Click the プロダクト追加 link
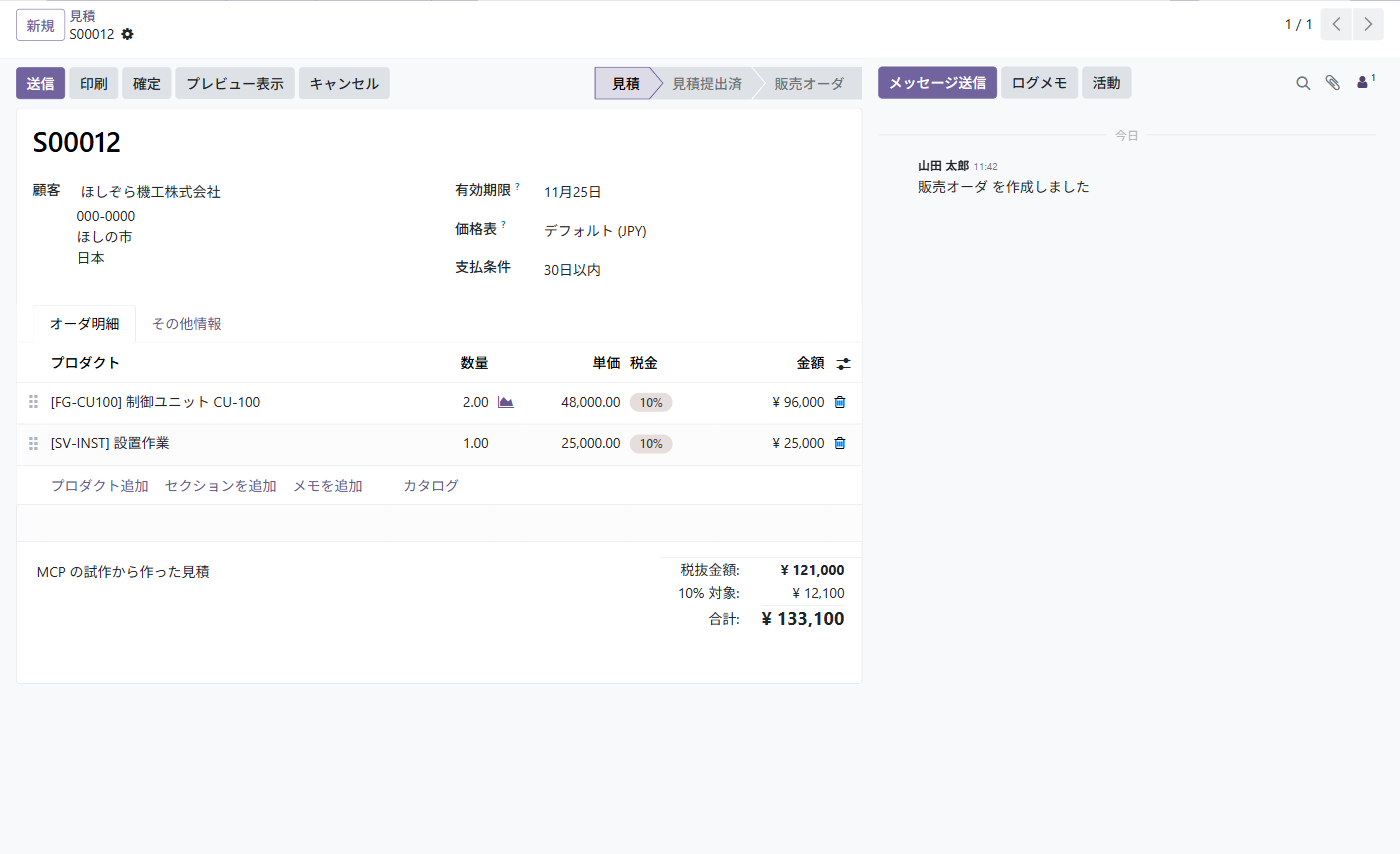Image resolution: width=1400 pixels, height=854 pixels. click(x=100, y=486)
